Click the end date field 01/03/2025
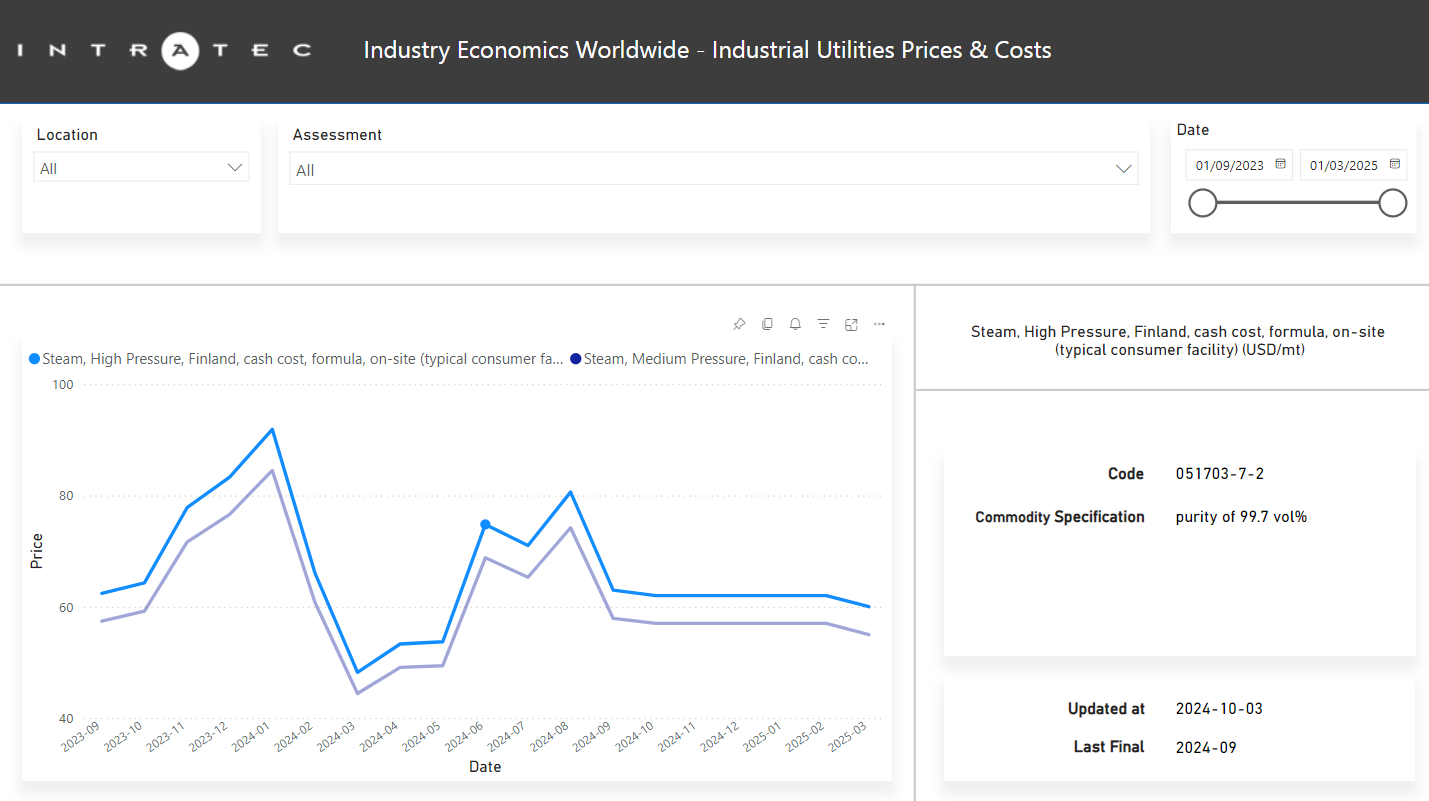 tap(1343, 166)
